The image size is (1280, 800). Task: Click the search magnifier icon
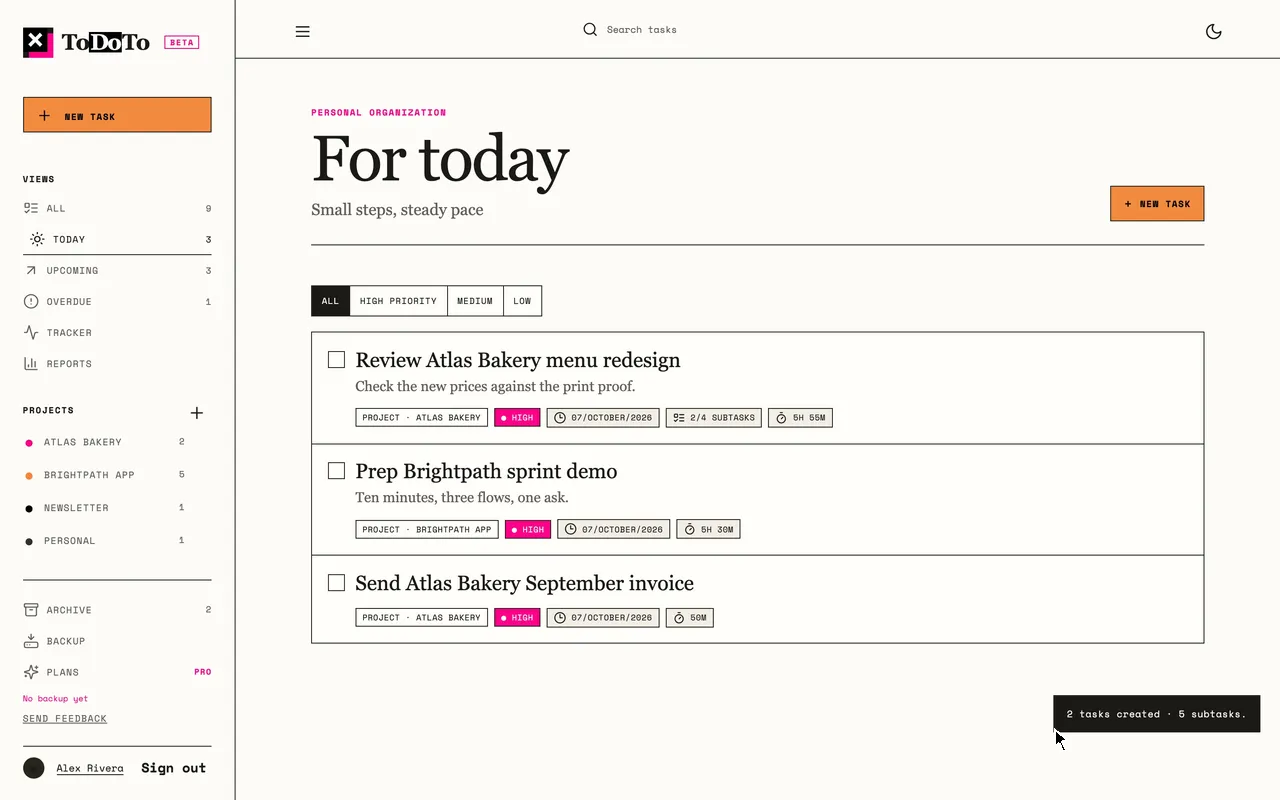point(590,30)
